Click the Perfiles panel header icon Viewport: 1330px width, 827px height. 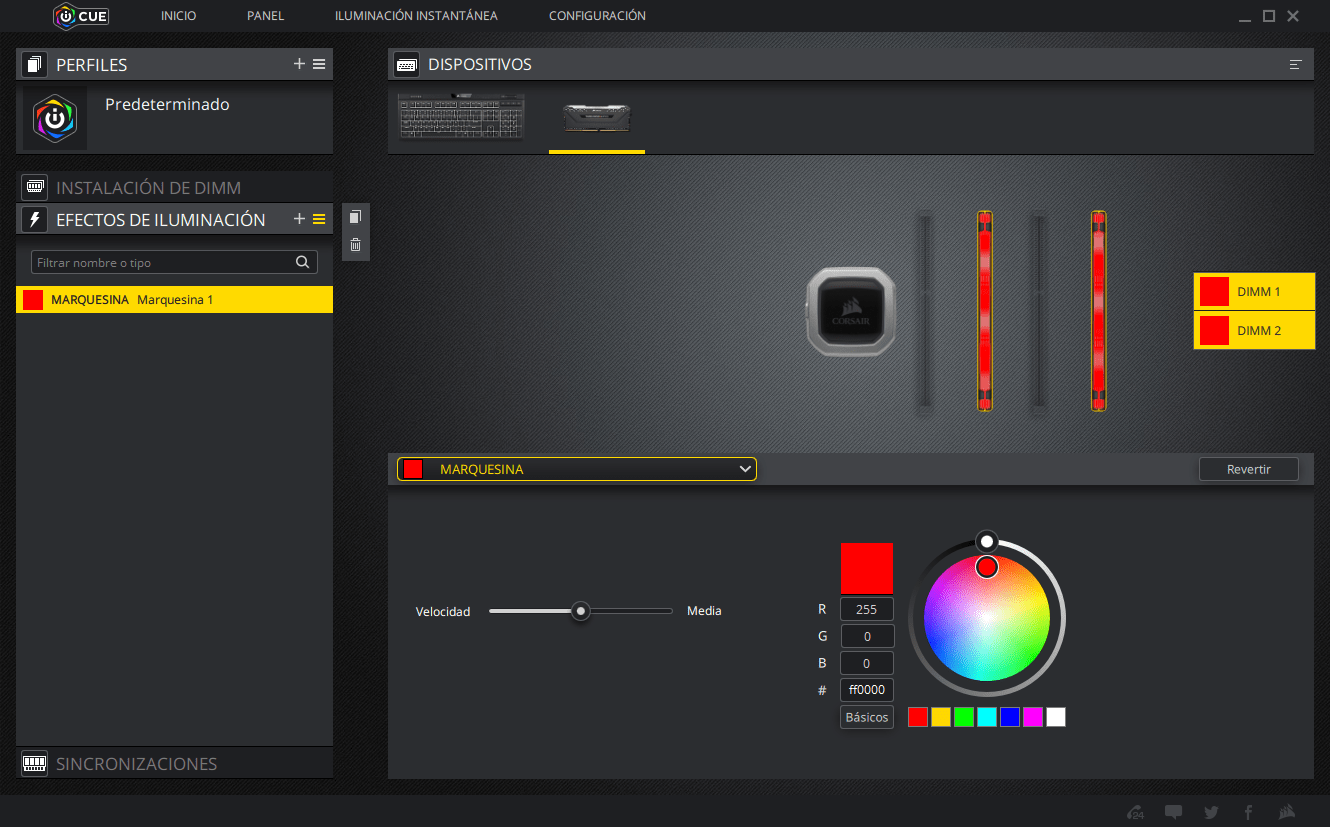(36, 65)
